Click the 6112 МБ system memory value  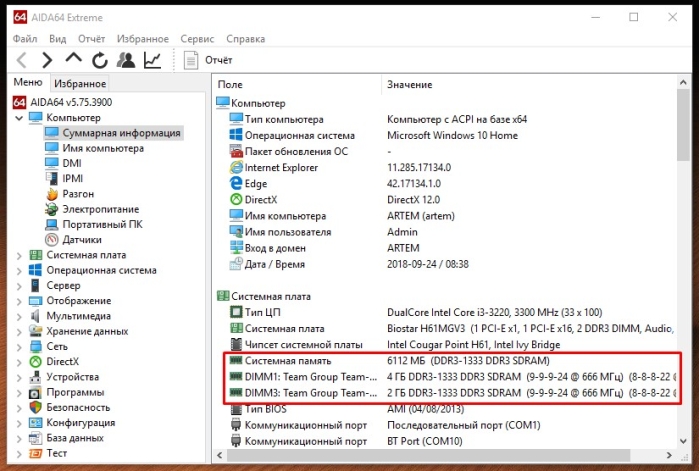click(468, 360)
